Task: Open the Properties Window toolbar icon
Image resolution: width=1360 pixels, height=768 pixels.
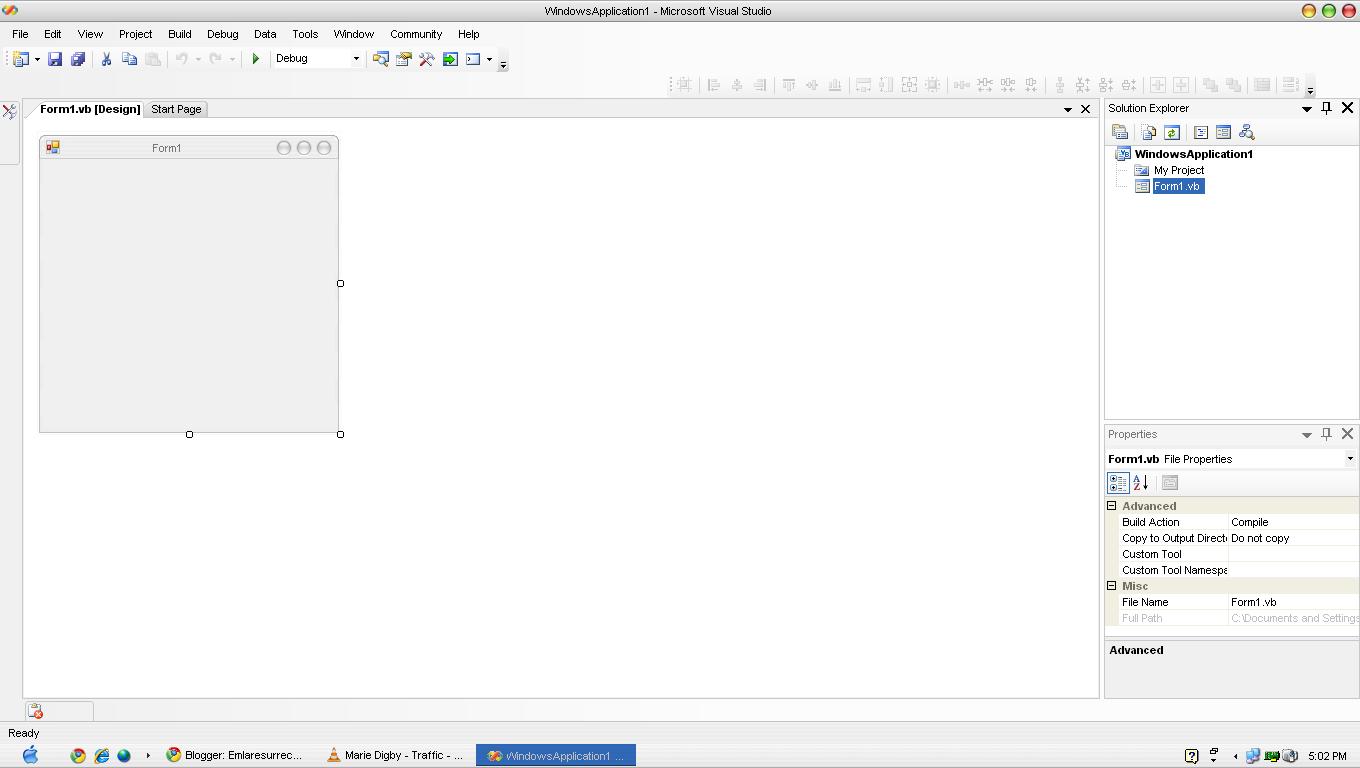Action: point(404,59)
